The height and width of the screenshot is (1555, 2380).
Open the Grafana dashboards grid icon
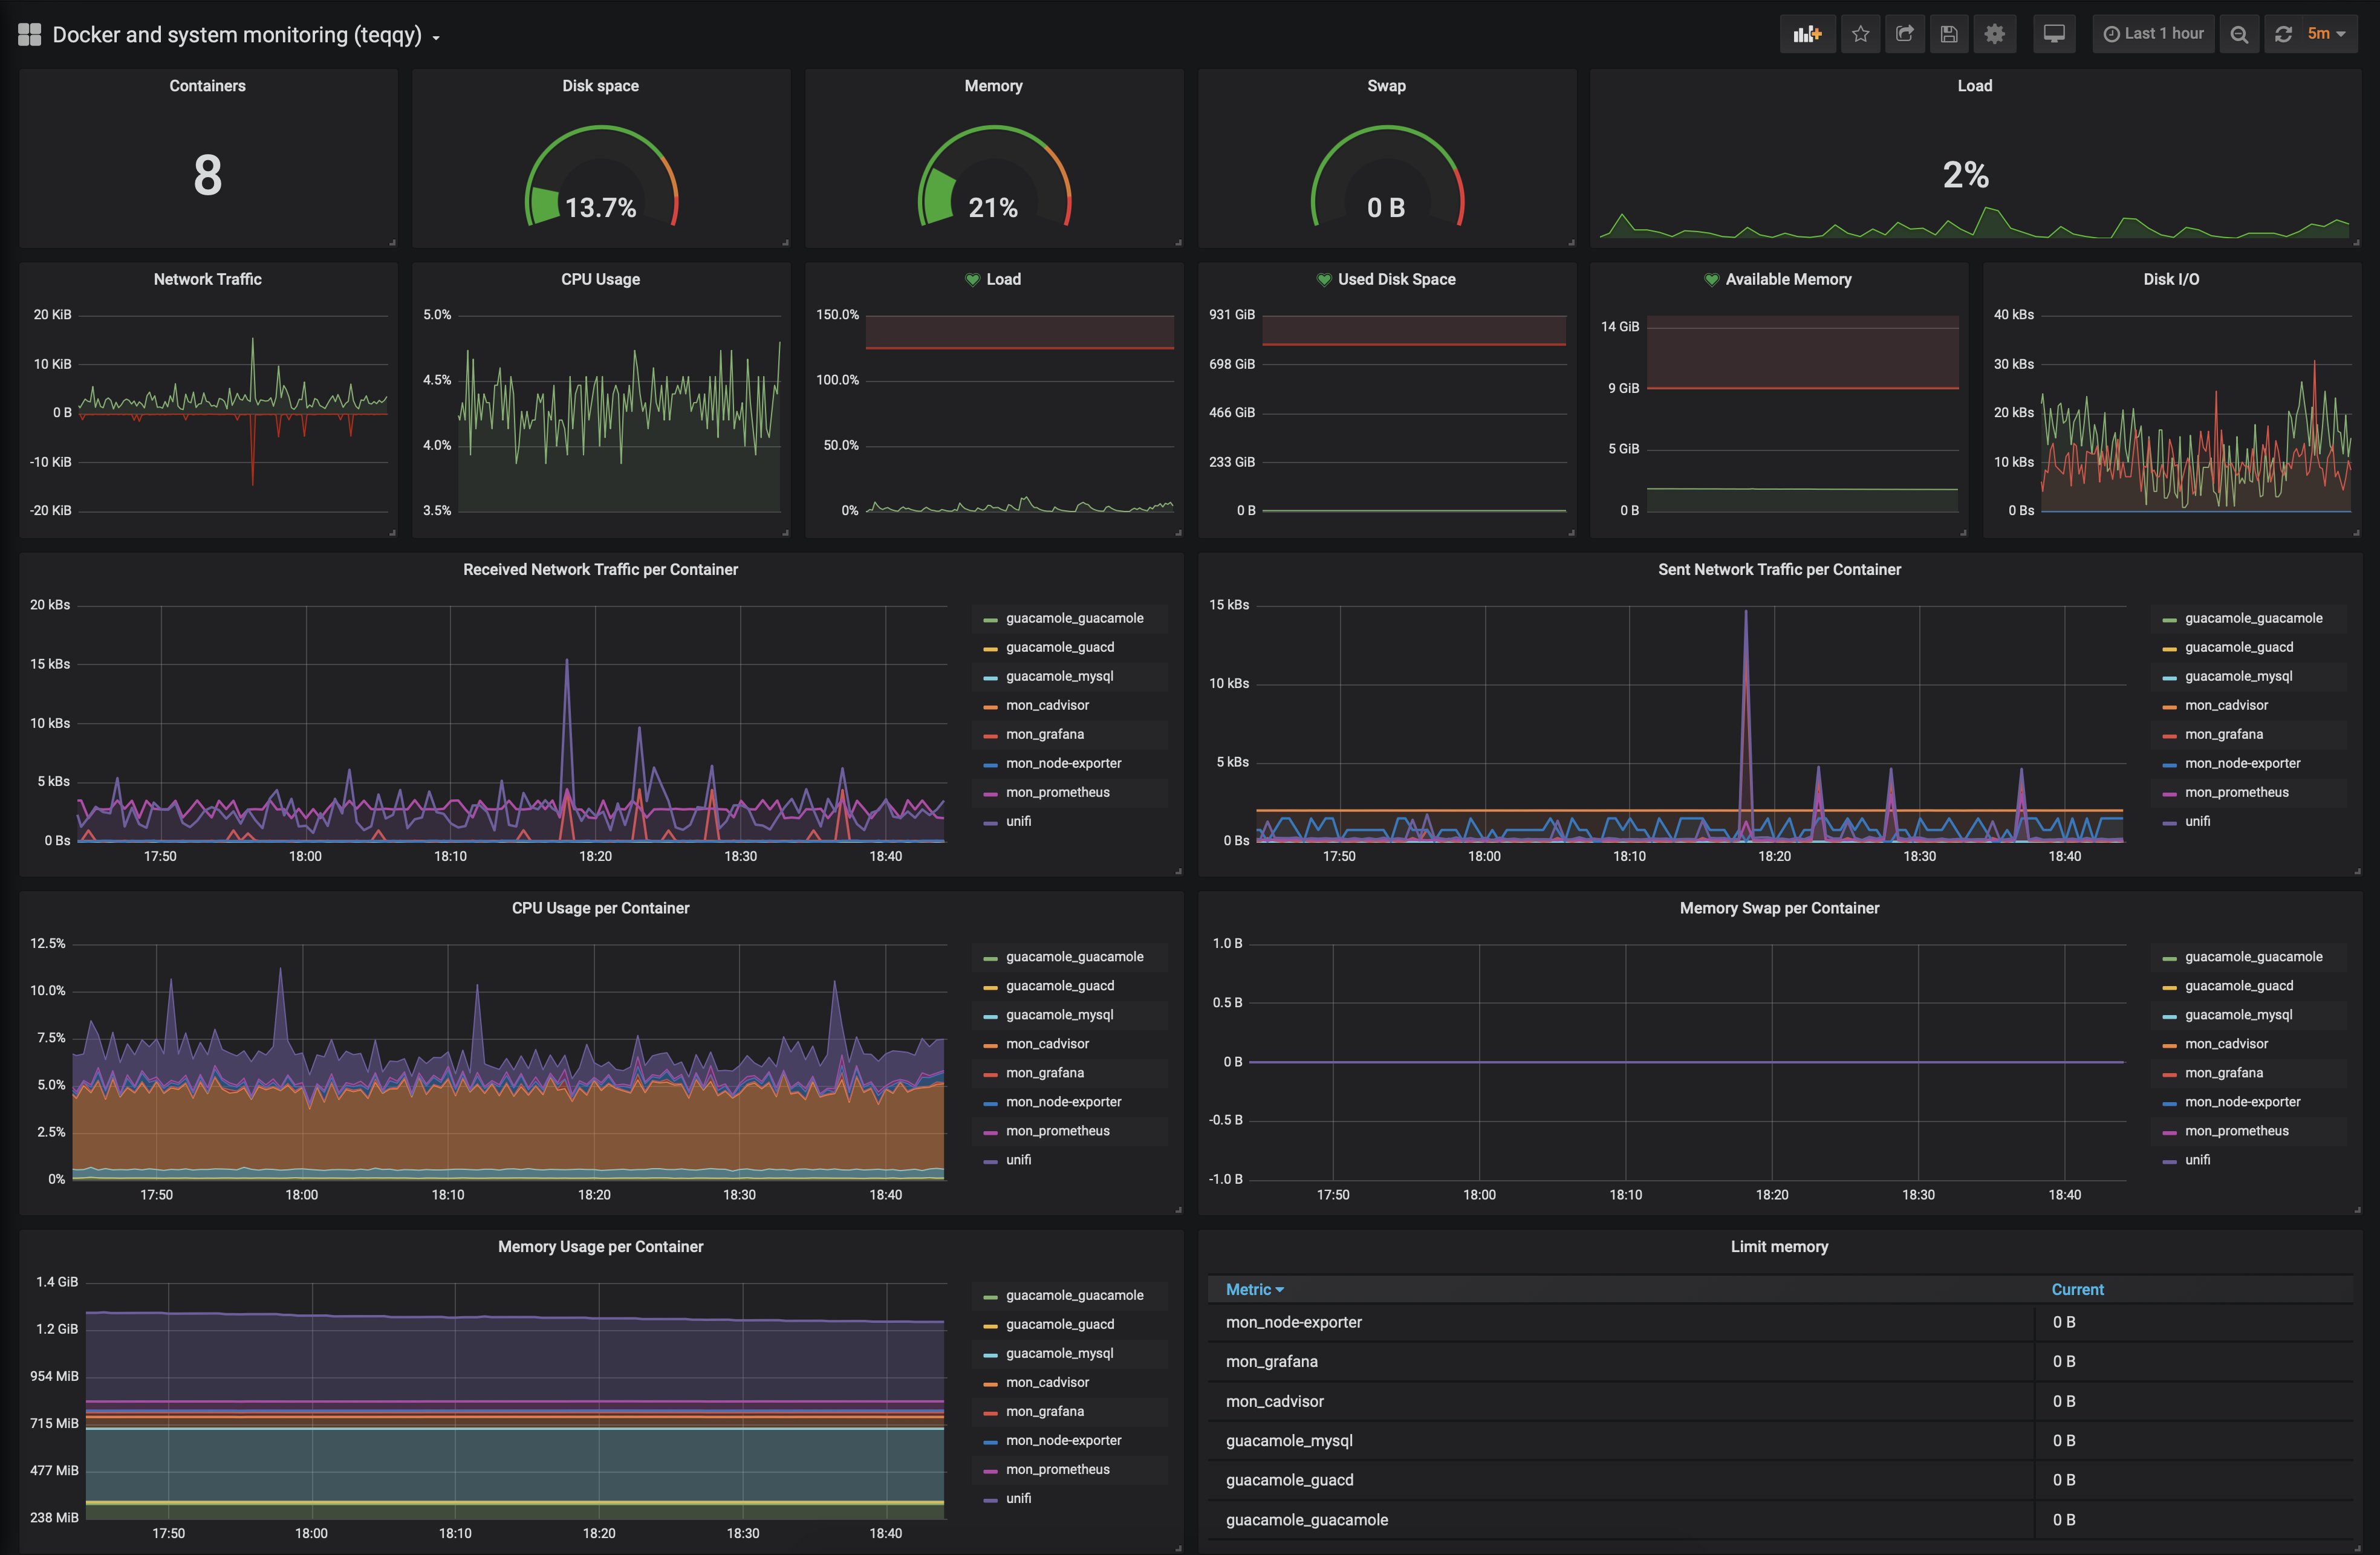point(29,34)
